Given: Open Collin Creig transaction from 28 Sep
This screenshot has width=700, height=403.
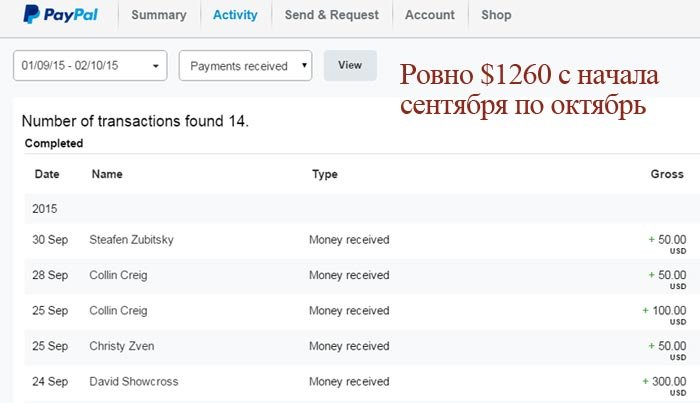Looking at the screenshot, I should [x=362, y=276].
